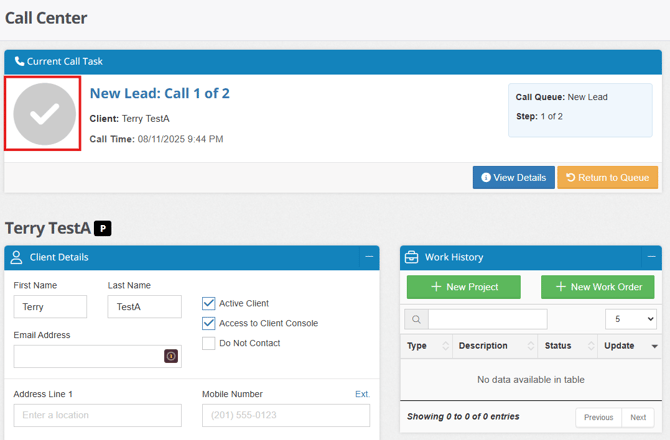670x440 pixels.
Task: Enable the Do Not Contact checkbox
Action: click(x=209, y=343)
